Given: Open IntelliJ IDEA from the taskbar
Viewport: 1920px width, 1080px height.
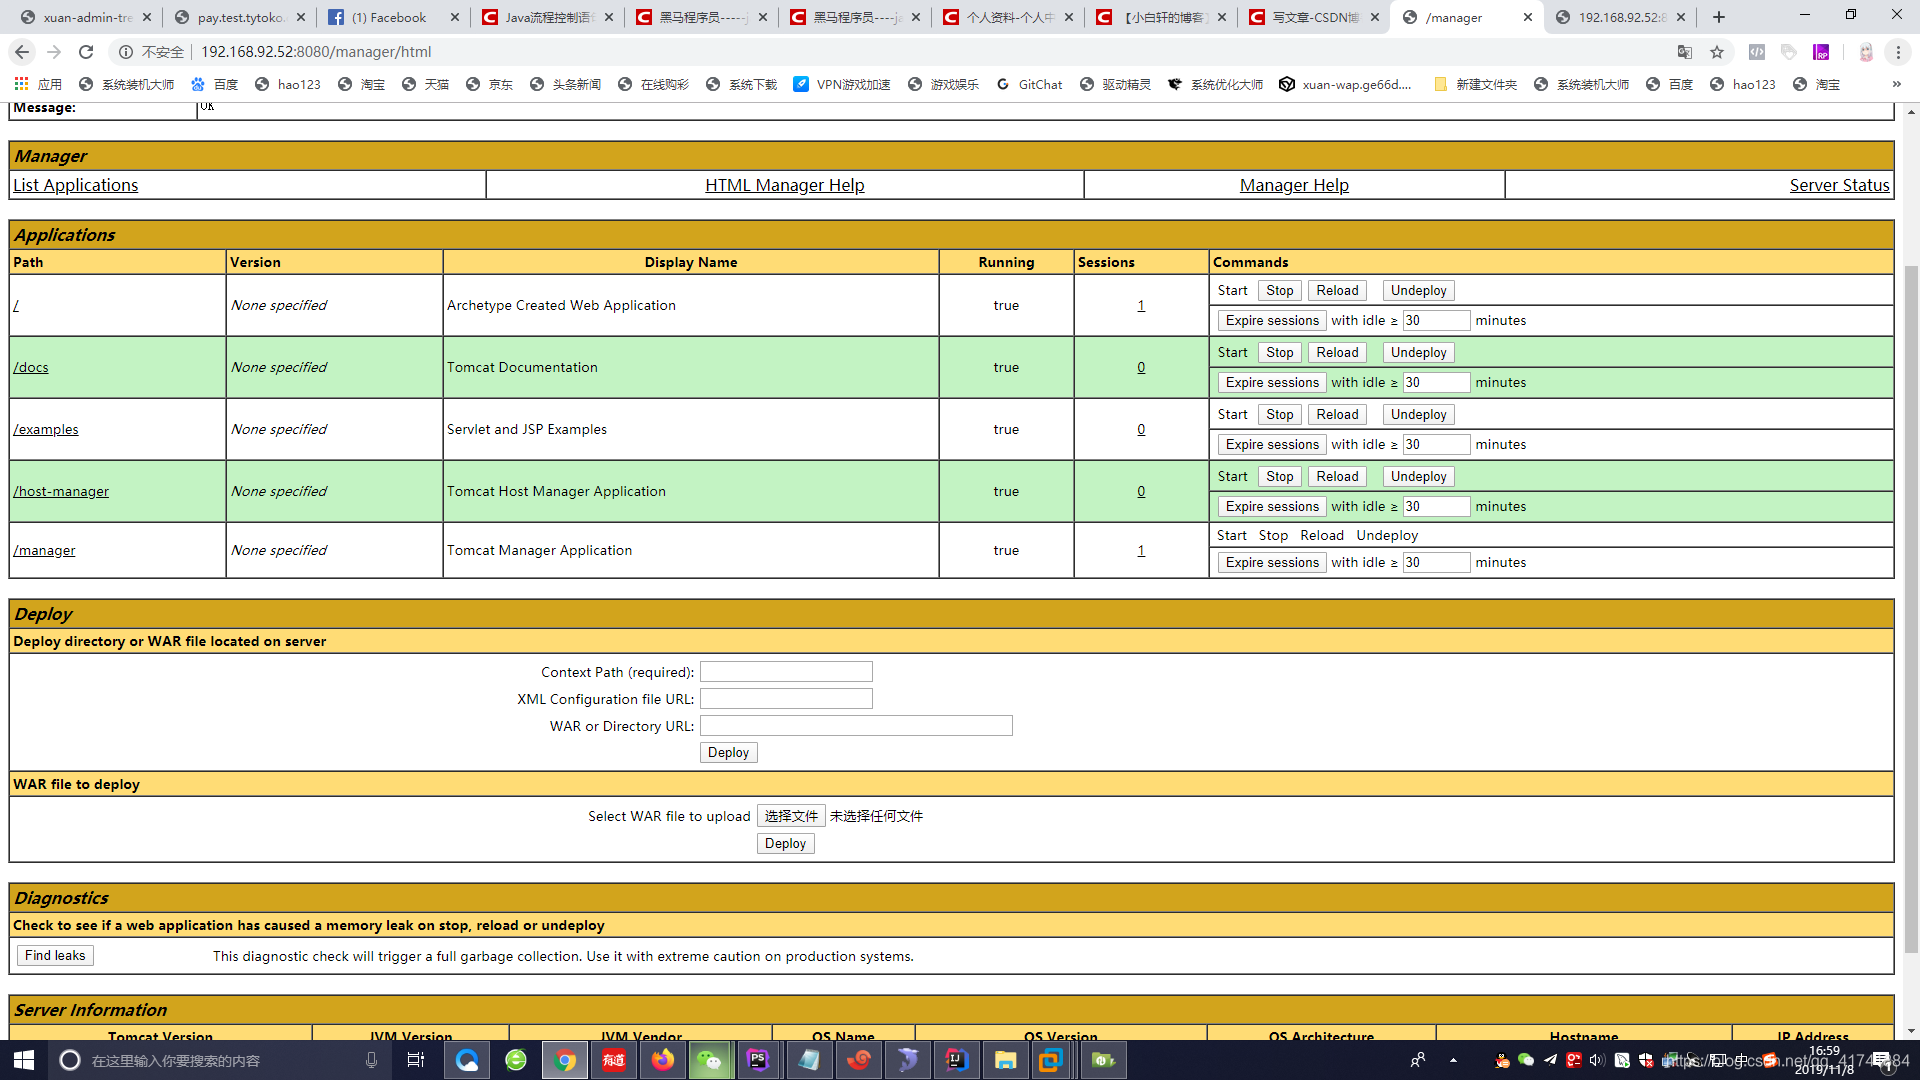Looking at the screenshot, I should (x=956, y=1060).
